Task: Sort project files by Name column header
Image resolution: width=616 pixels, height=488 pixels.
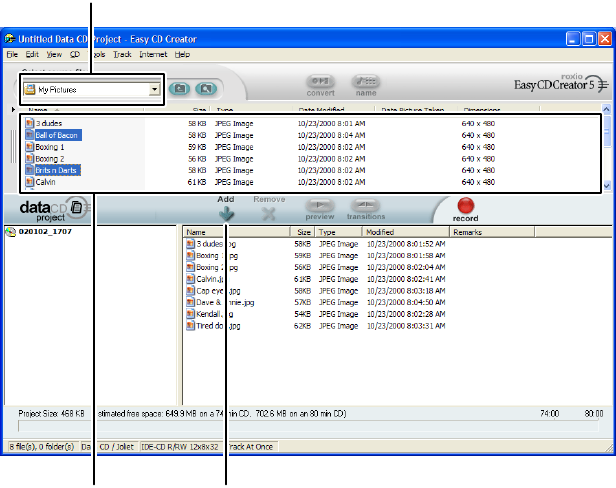Action: (236, 232)
